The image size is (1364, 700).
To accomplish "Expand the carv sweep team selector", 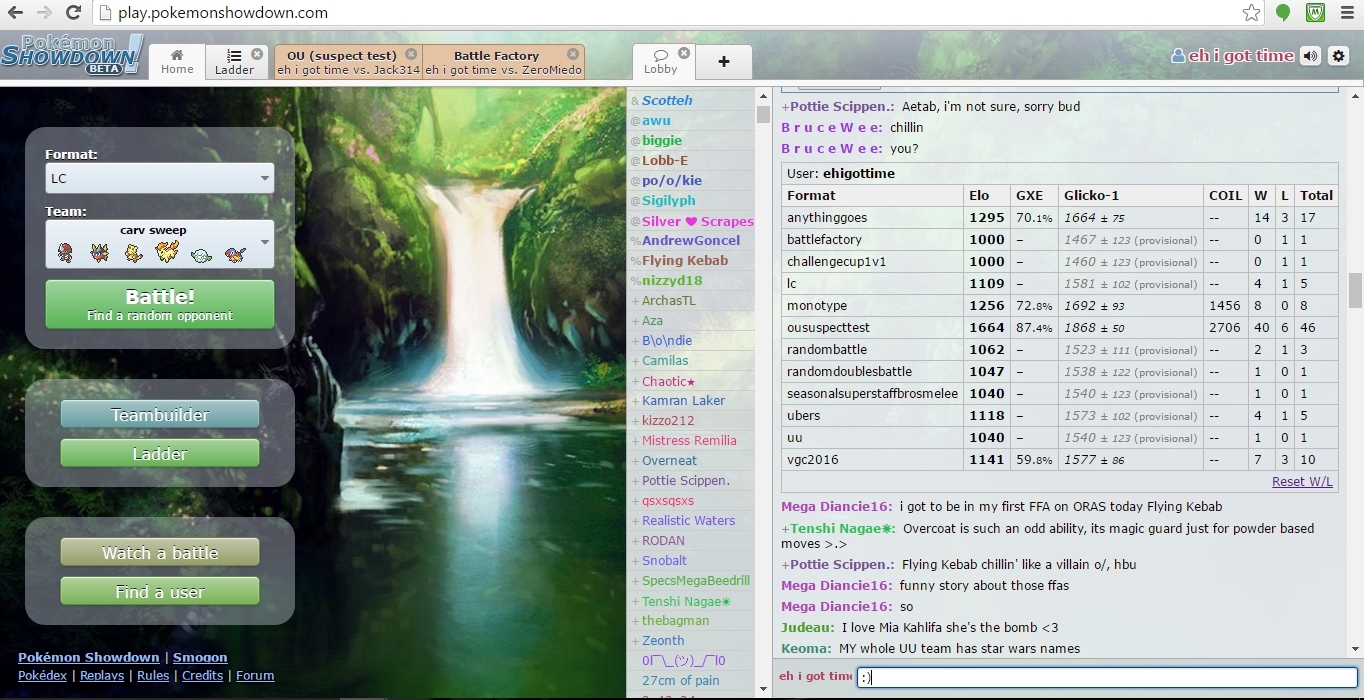I will click(160, 244).
